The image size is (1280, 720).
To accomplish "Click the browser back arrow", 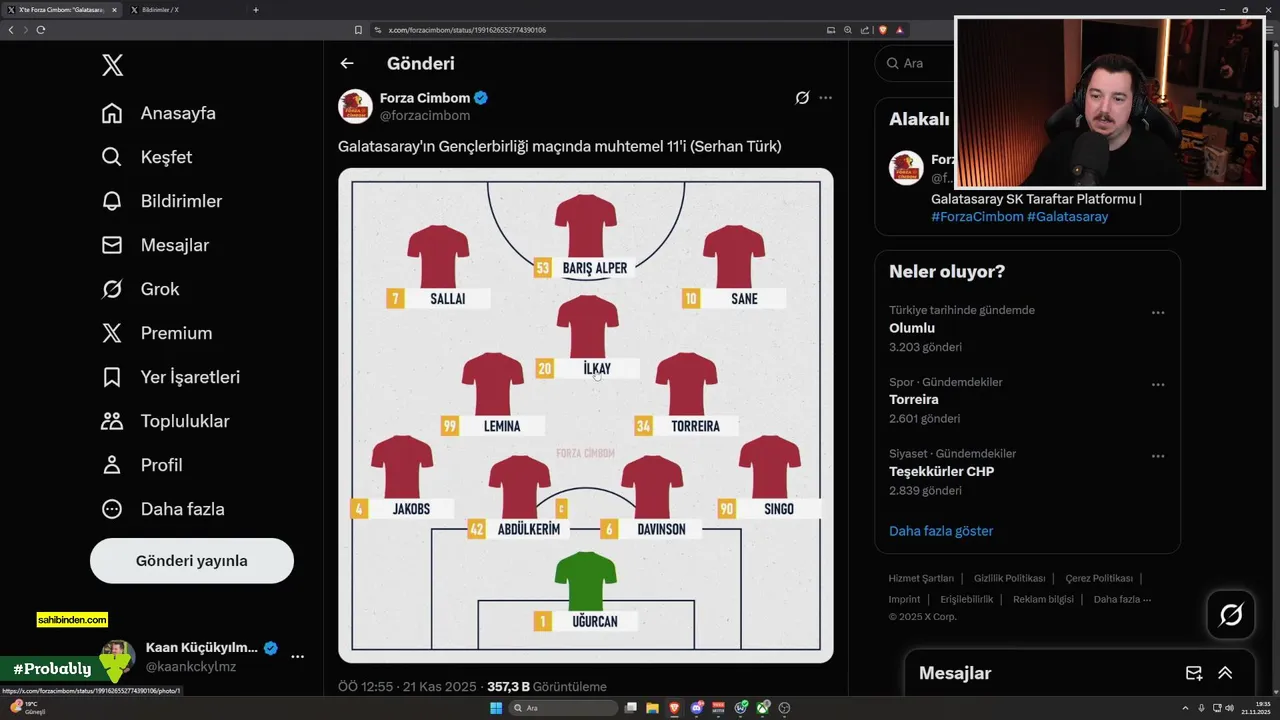I will click(x=11, y=30).
